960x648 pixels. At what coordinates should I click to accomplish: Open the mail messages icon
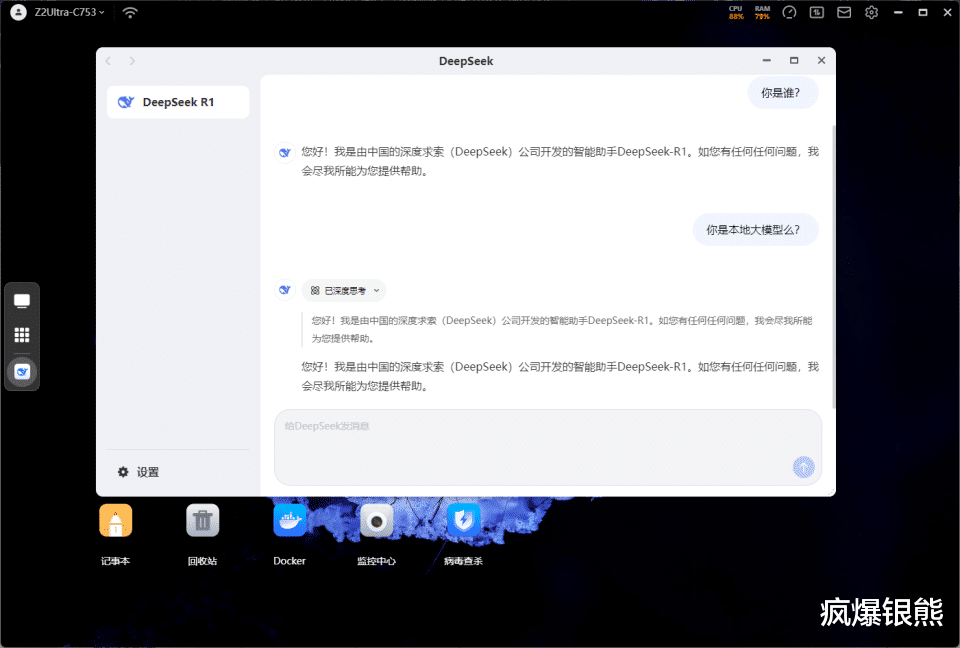(x=844, y=12)
